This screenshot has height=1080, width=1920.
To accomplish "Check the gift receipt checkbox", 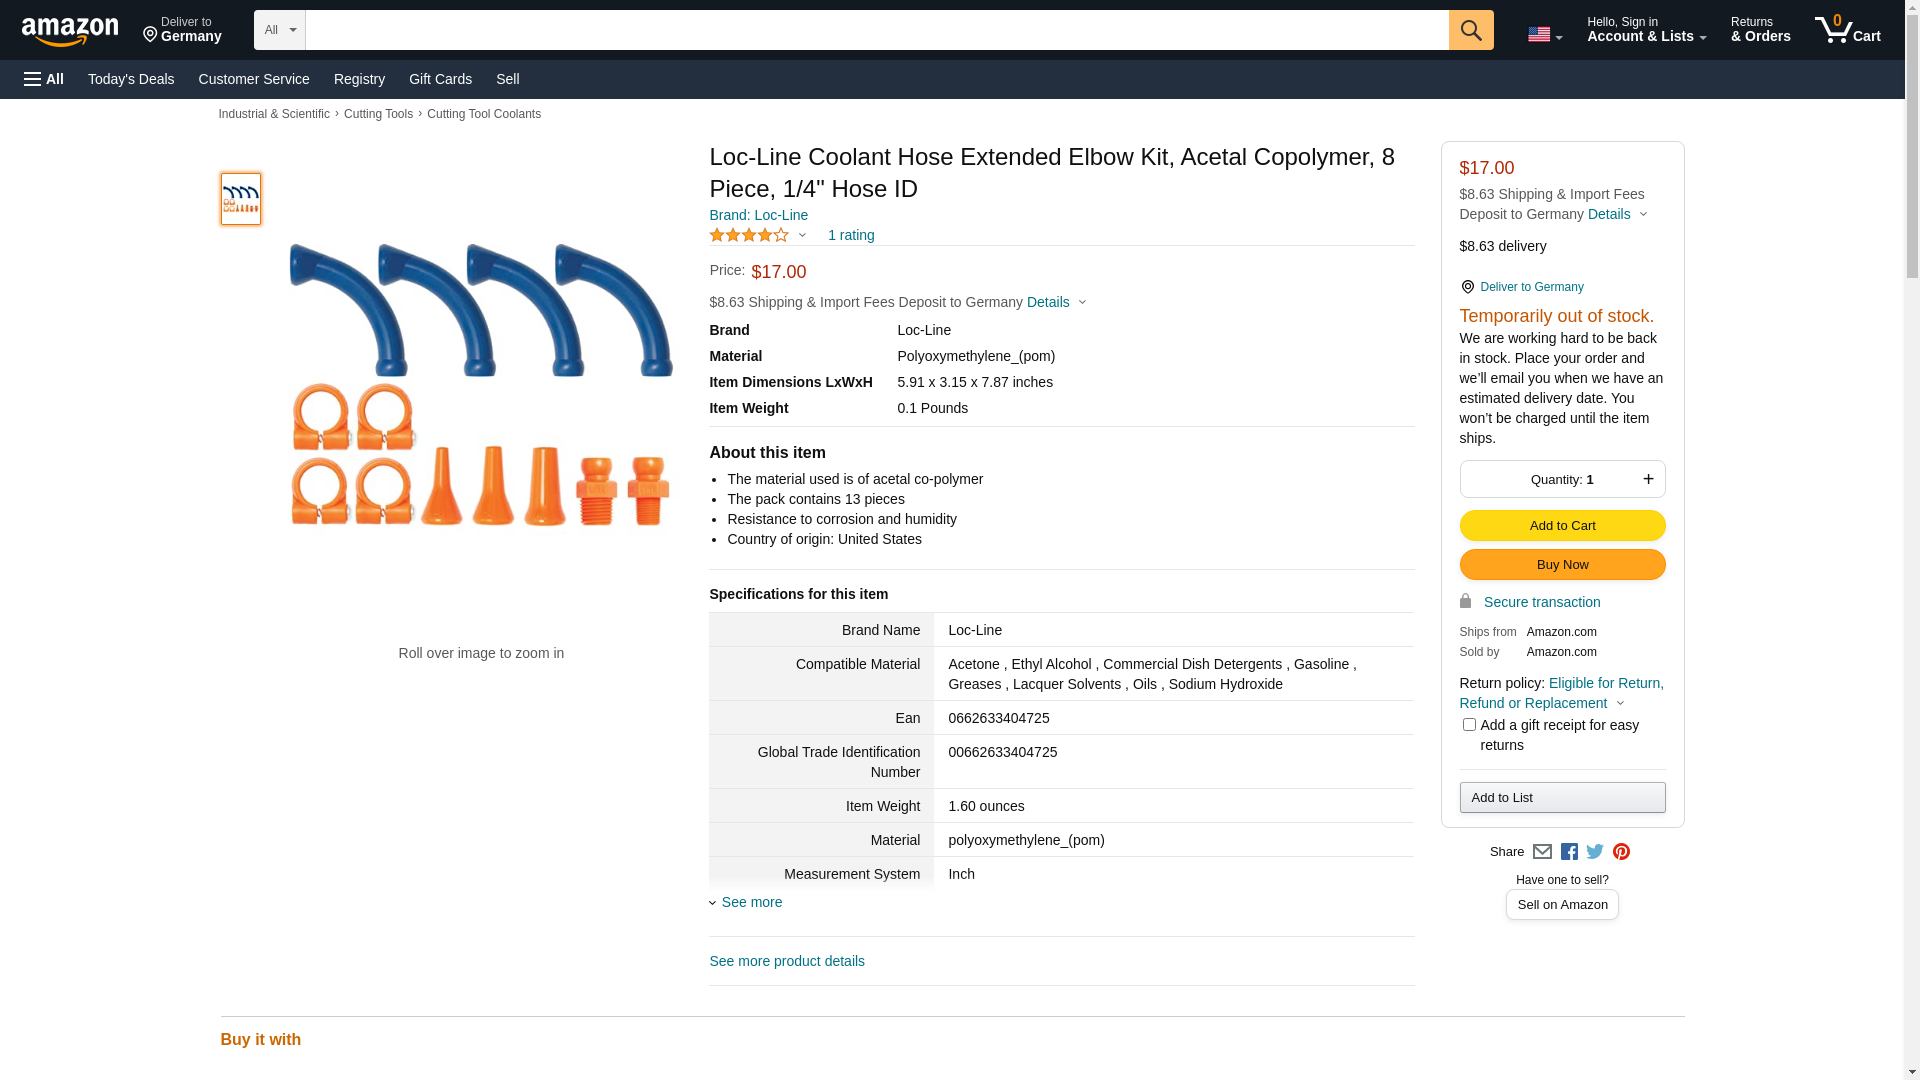I will point(1468,724).
